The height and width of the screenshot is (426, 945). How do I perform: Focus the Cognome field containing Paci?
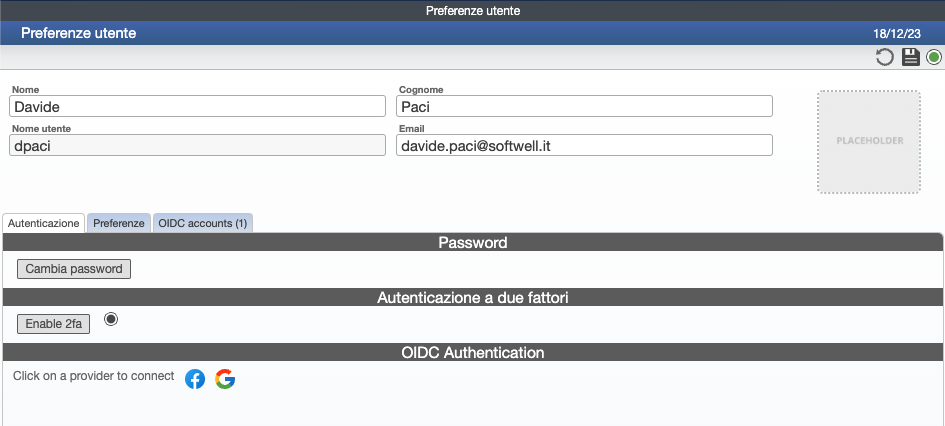(x=584, y=106)
